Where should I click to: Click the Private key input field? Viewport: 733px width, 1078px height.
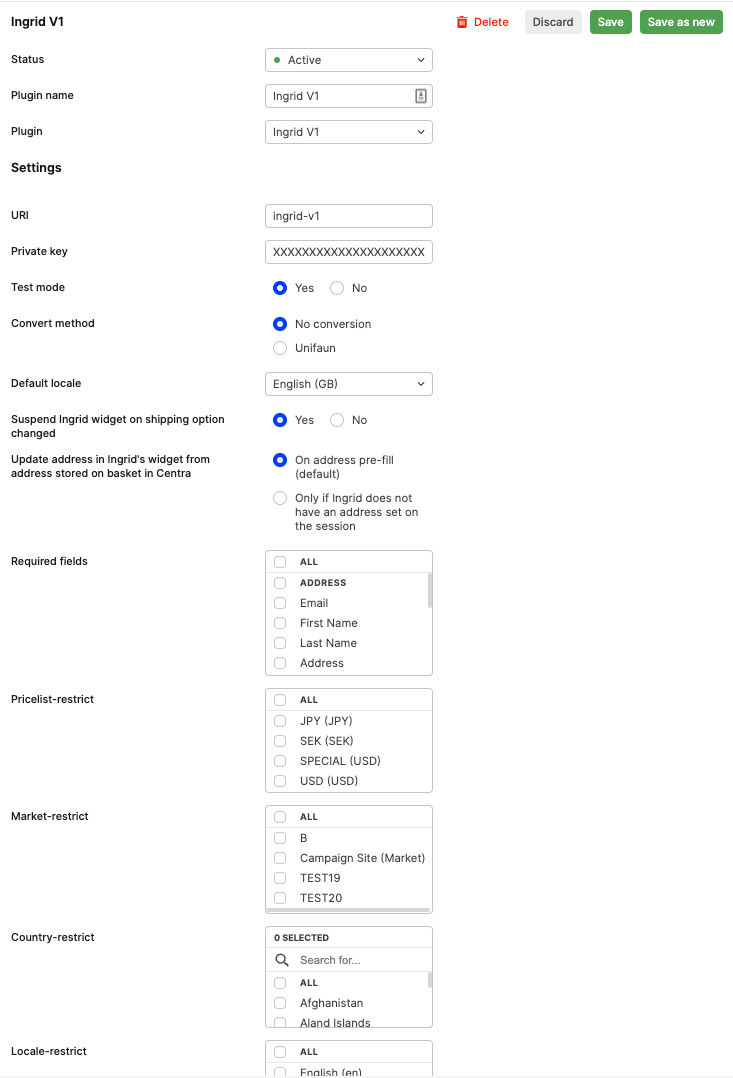(348, 252)
